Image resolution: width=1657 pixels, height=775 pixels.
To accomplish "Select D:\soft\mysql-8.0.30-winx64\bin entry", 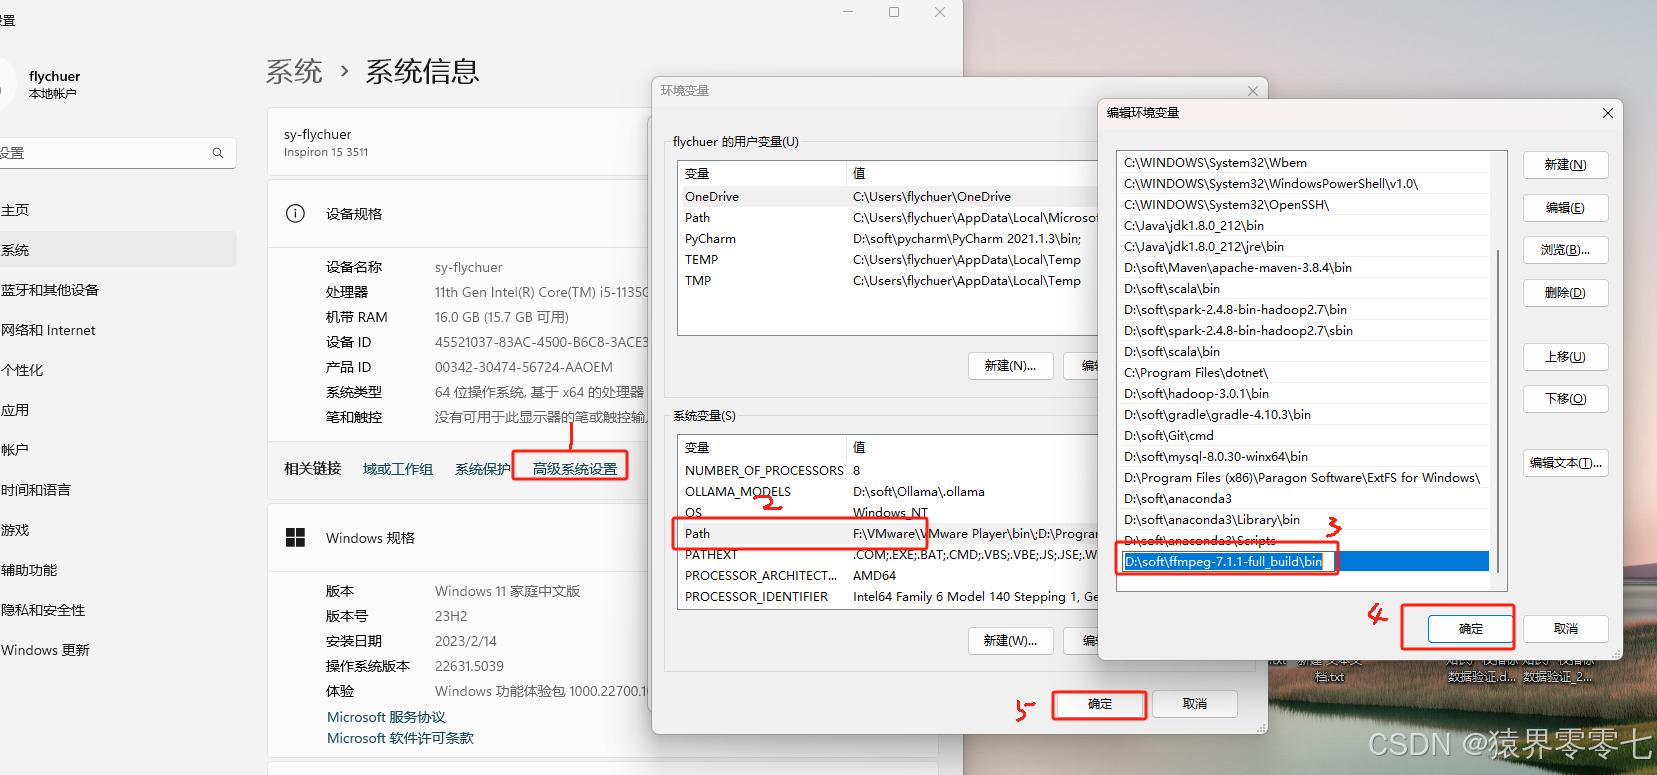I will click(x=1305, y=457).
